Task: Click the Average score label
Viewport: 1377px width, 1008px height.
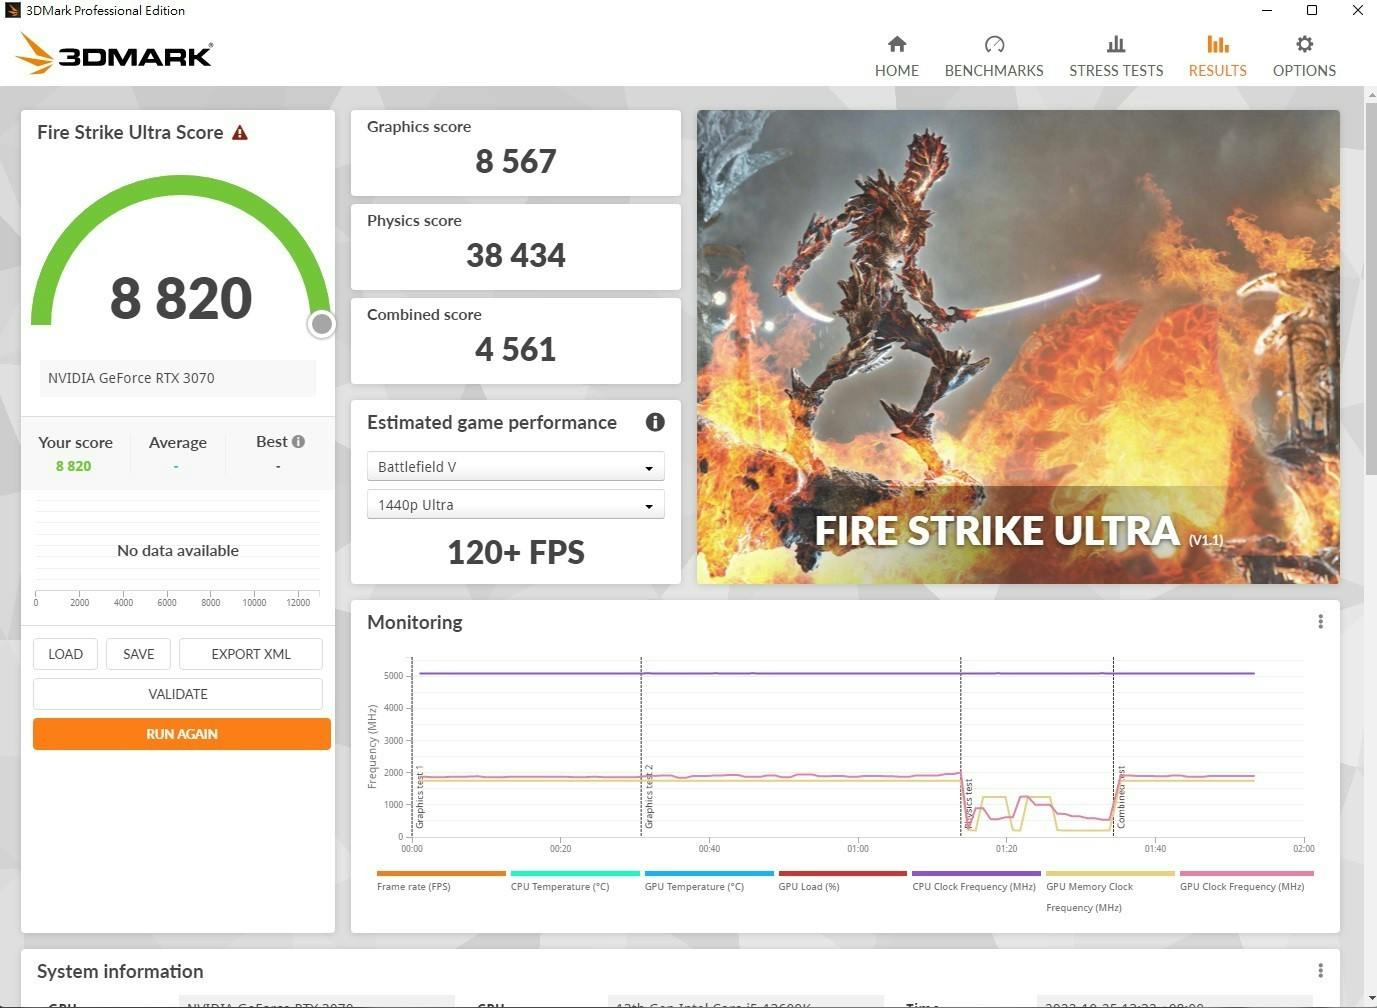Action: pyautogui.click(x=178, y=442)
